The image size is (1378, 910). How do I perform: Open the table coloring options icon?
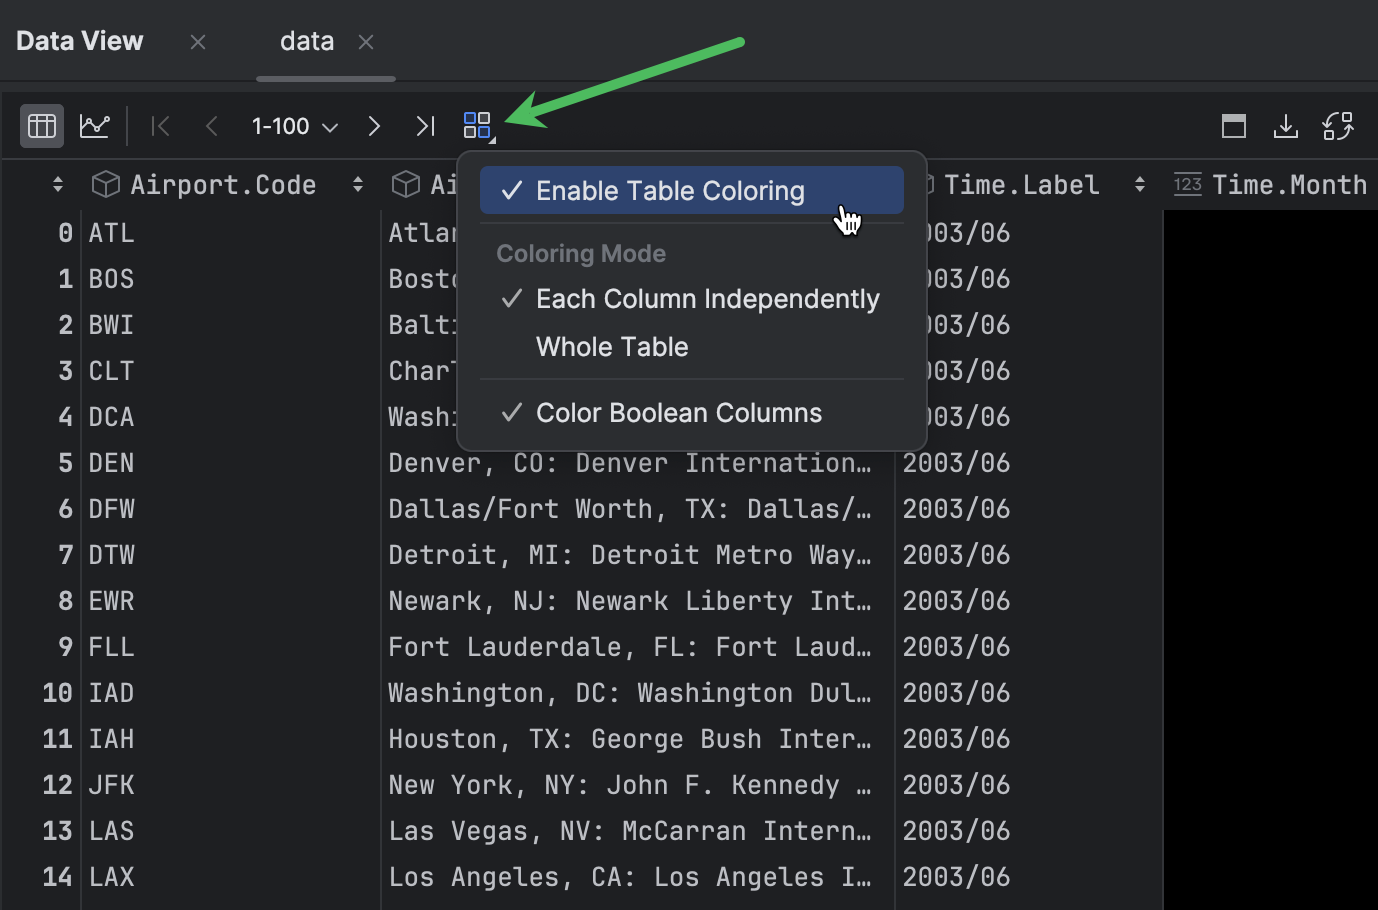tap(477, 125)
